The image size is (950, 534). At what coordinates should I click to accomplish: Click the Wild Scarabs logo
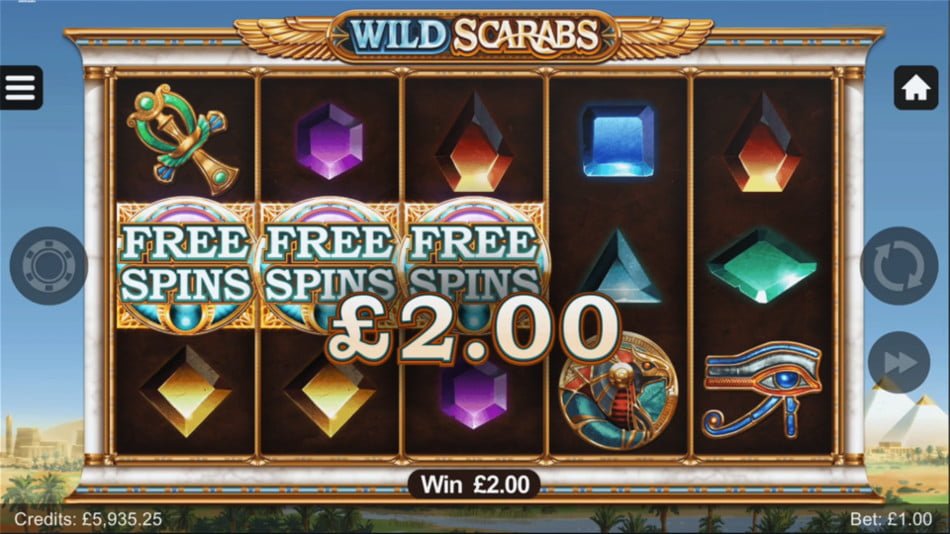474,35
